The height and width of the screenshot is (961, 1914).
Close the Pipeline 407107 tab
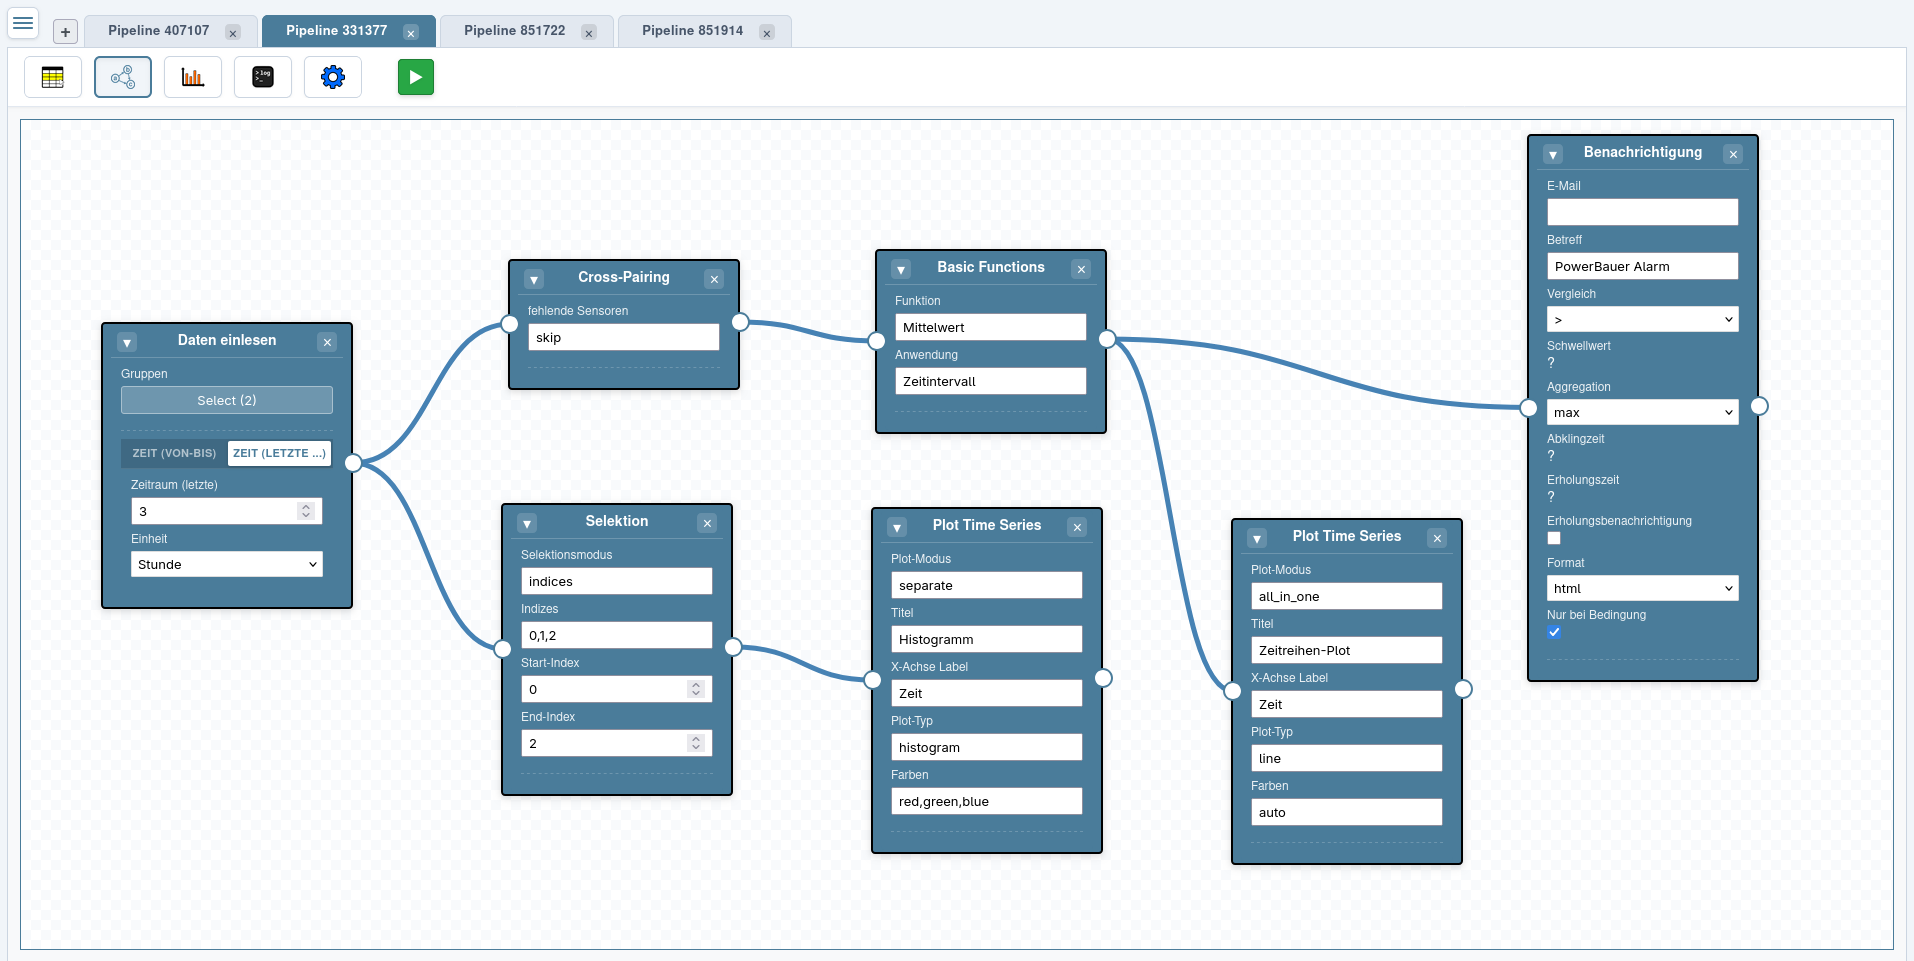point(233,32)
